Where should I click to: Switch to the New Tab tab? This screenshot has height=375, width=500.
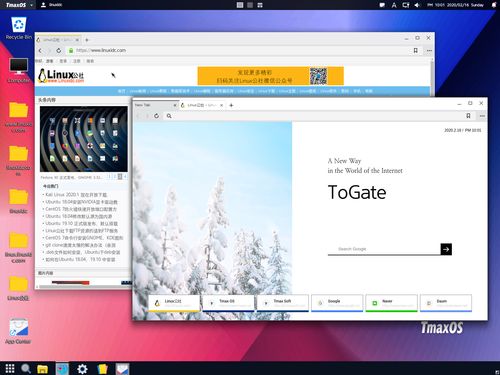coord(154,105)
